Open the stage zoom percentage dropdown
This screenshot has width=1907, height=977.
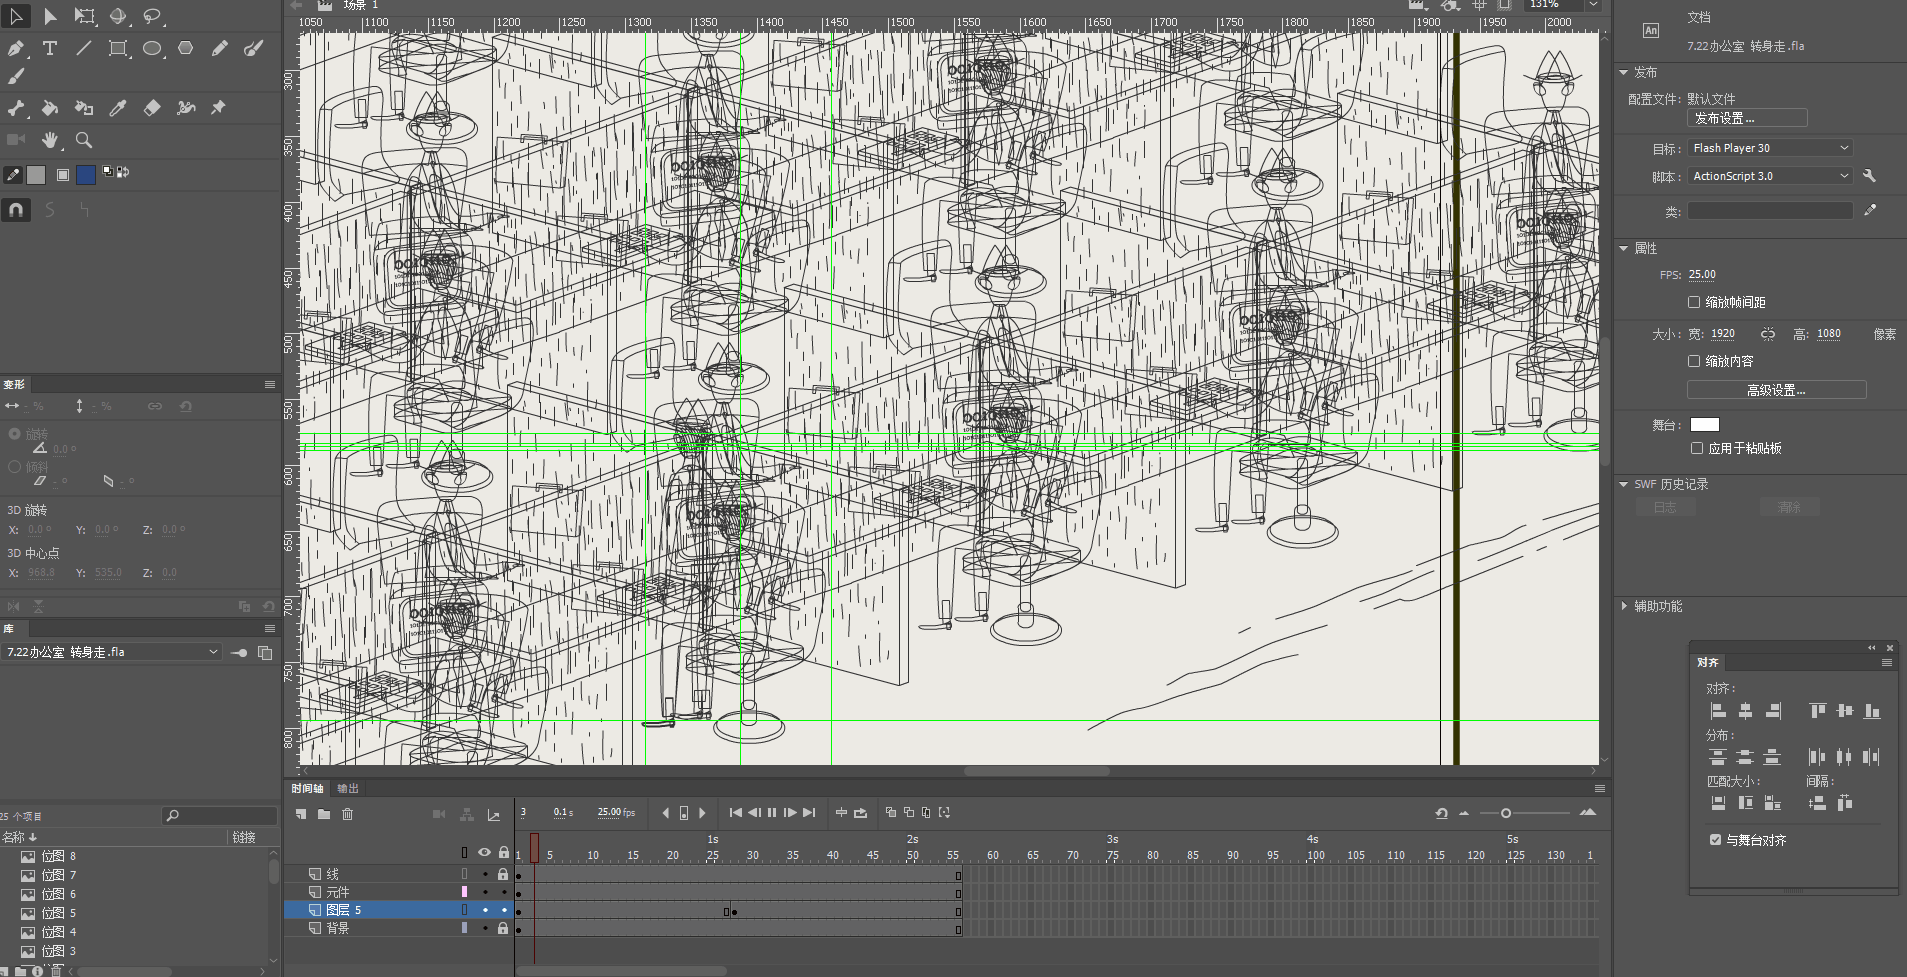pyautogui.click(x=1593, y=5)
